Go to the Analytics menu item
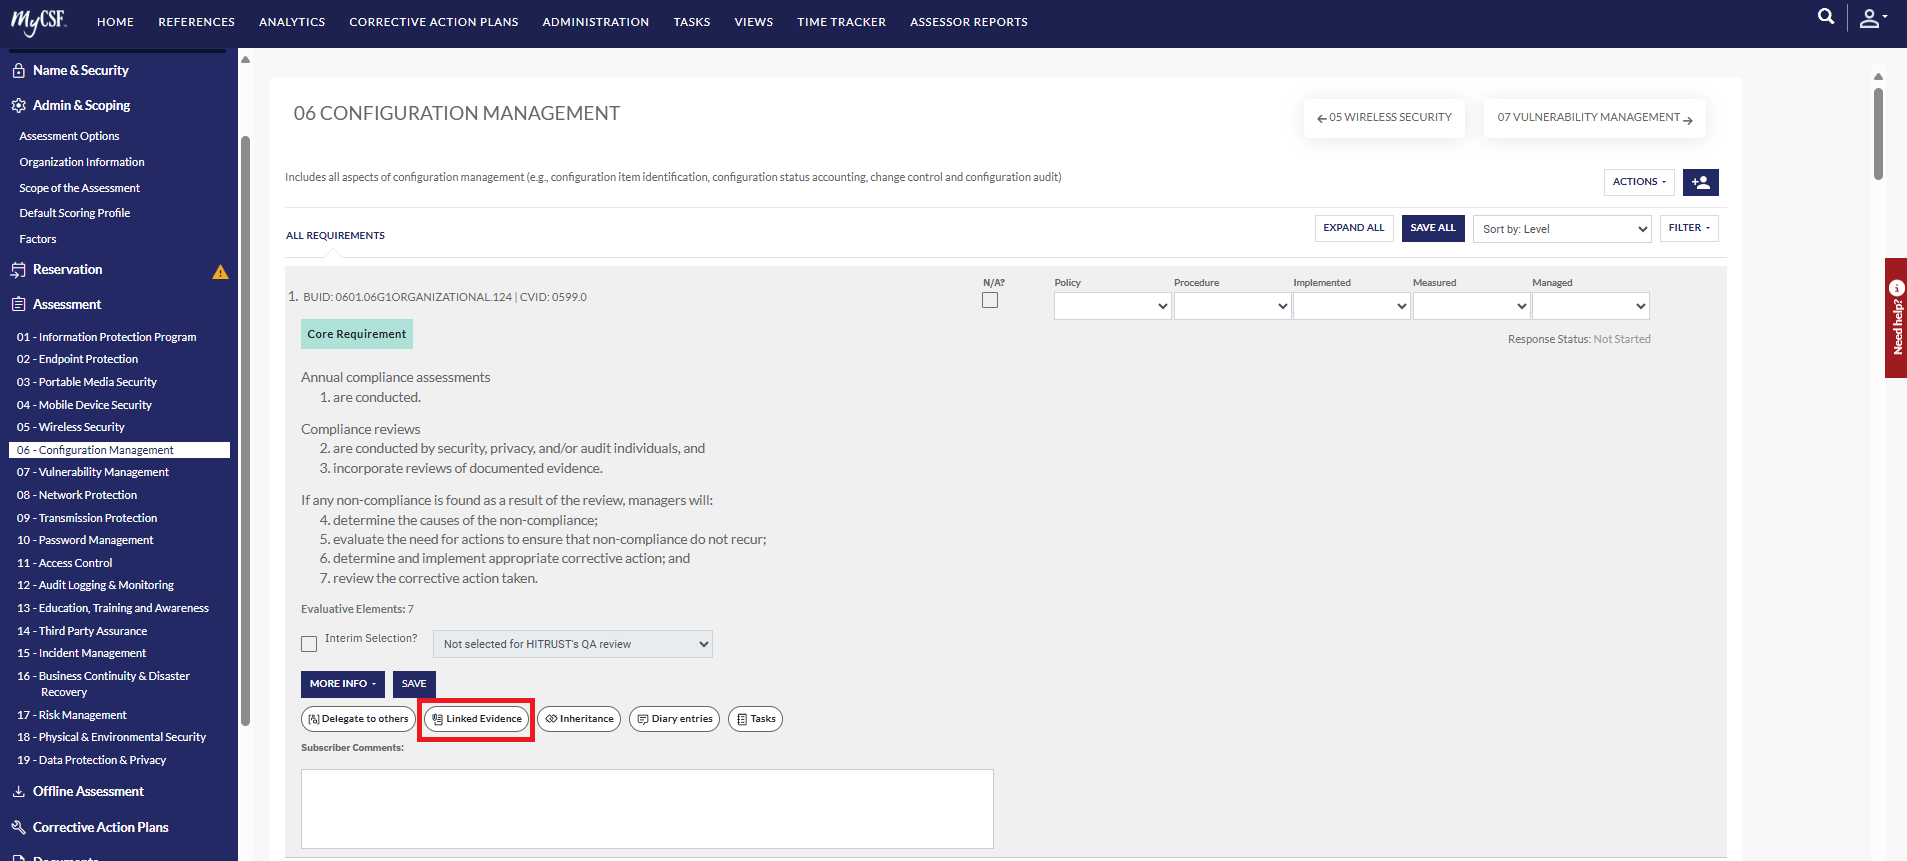Viewport: 1907px width, 861px height. 292,22
